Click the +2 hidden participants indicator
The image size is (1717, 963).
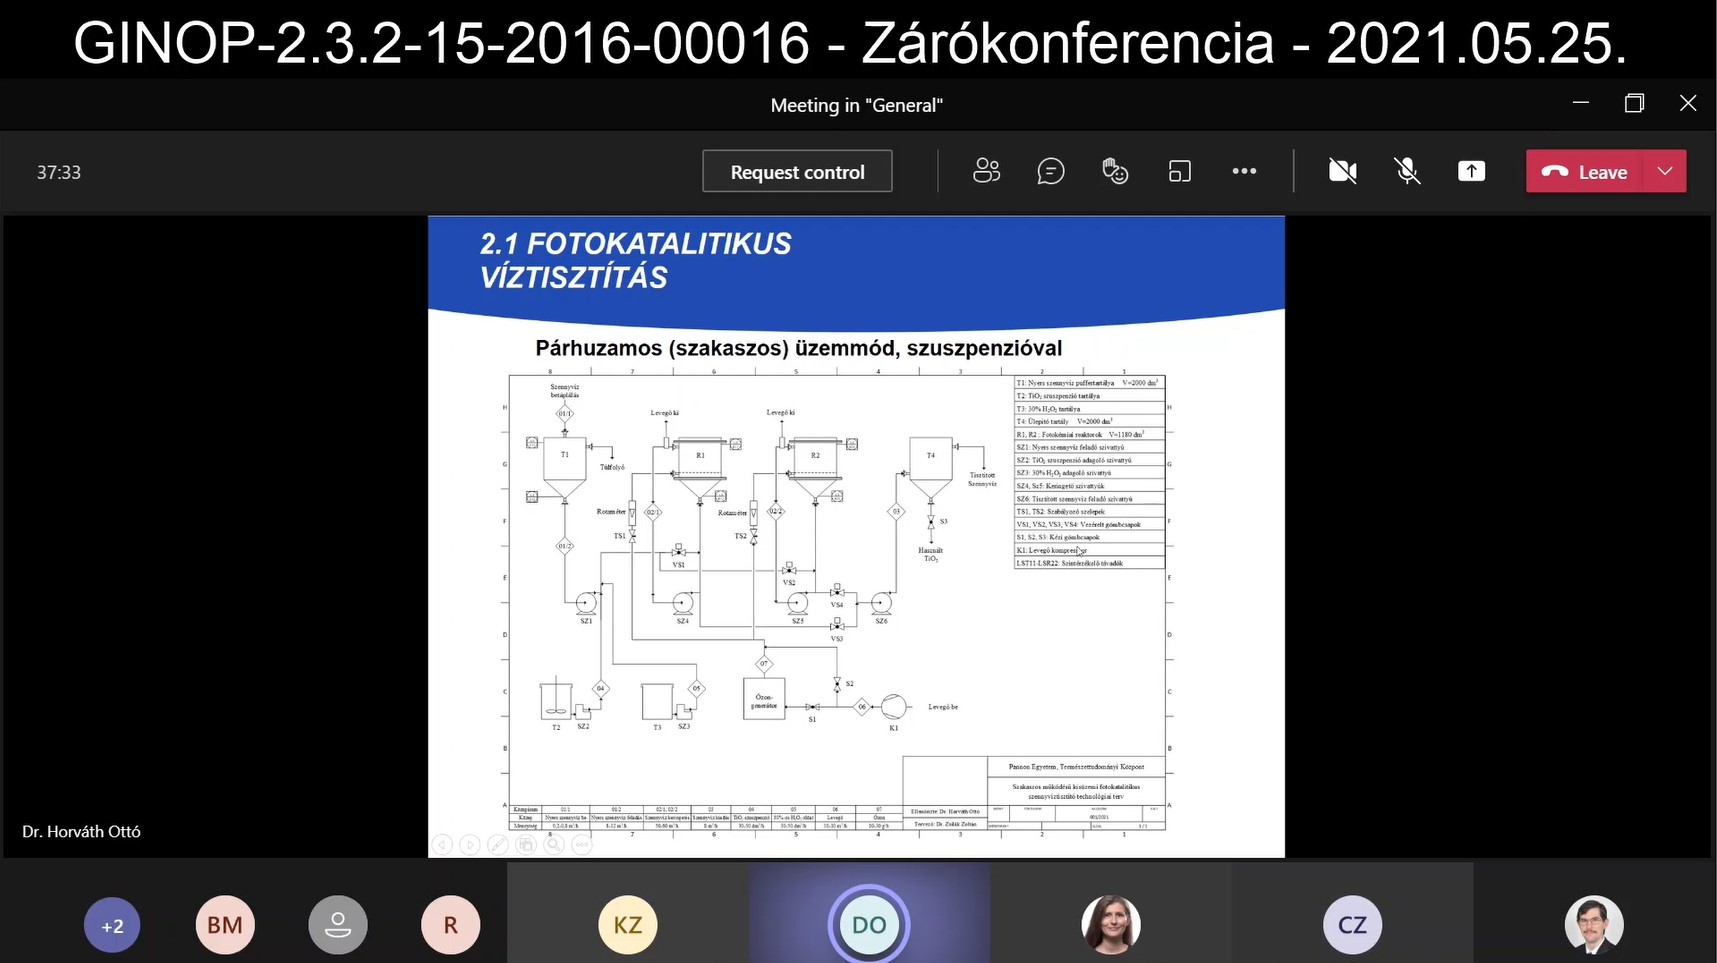(x=111, y=925)
